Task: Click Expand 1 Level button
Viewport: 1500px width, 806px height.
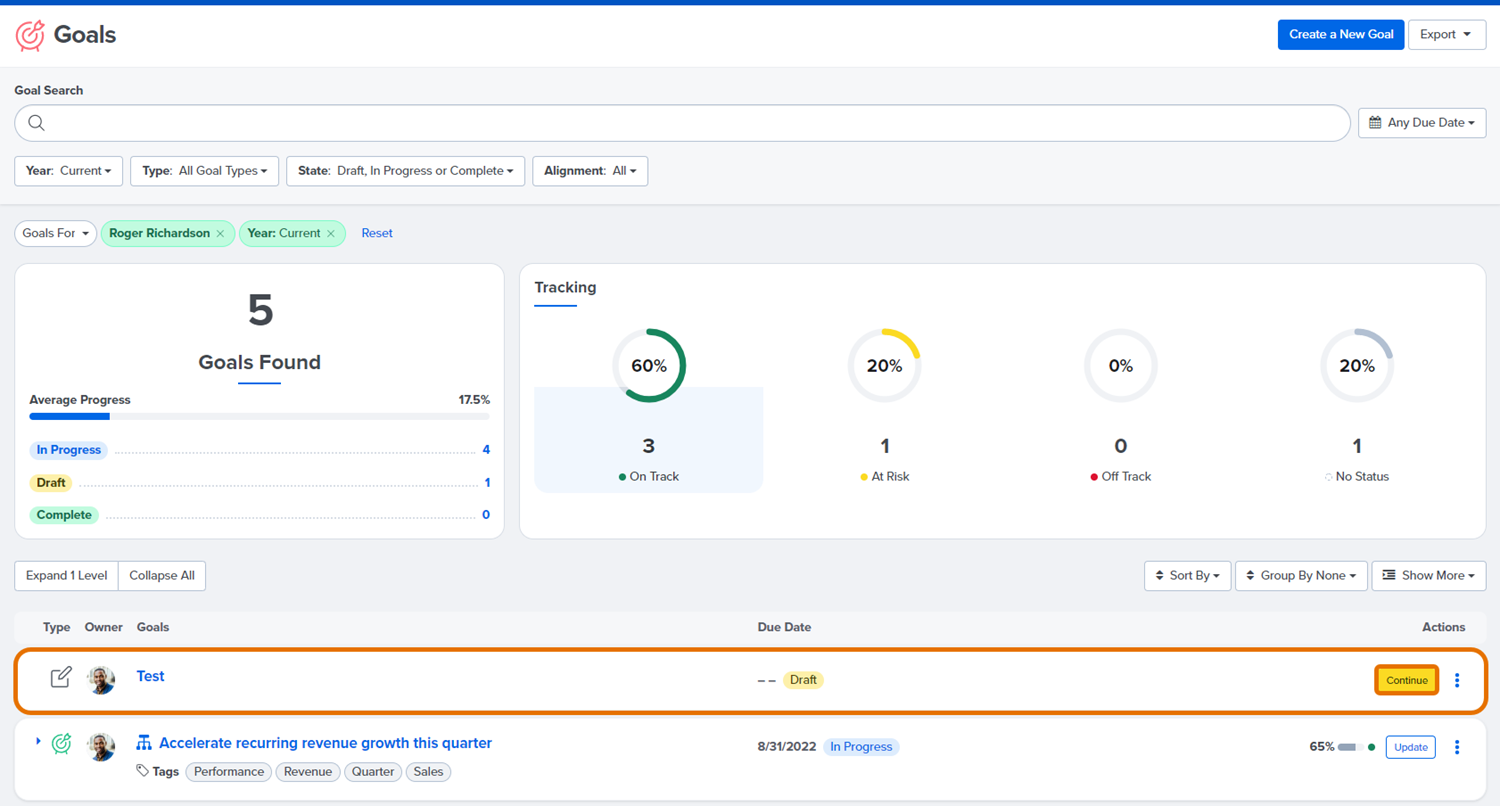Action: (x=66, y=575)
